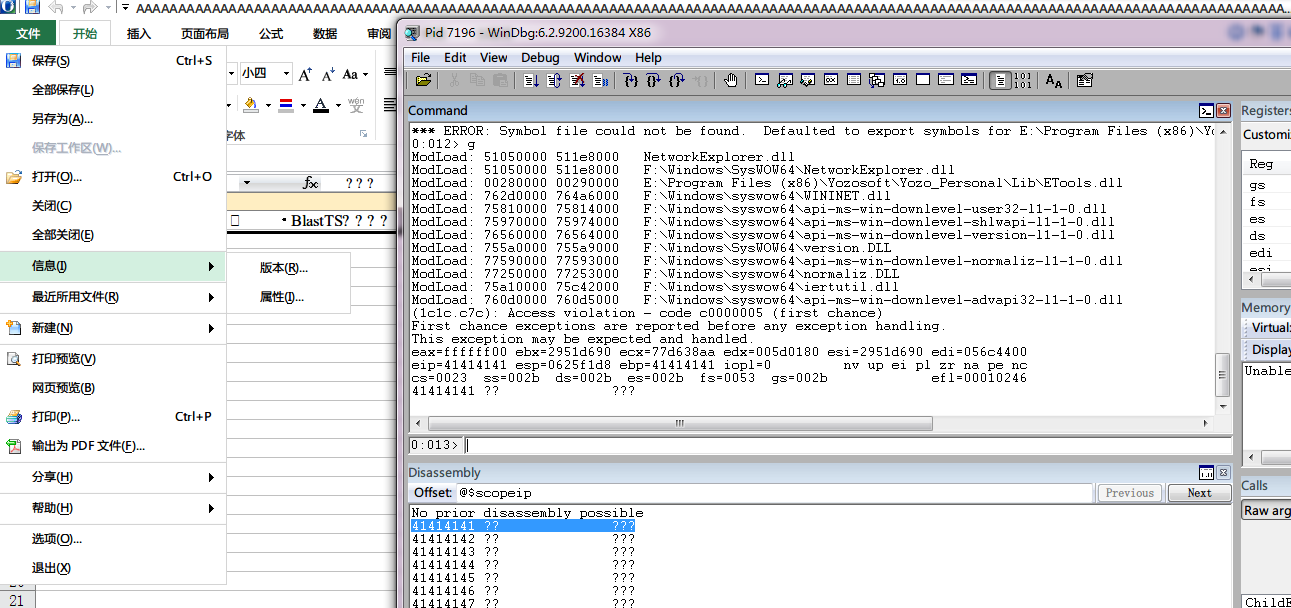Click the Font (AA) icon in WinDbg toolbar
1291x608 pixels.
1054,80
